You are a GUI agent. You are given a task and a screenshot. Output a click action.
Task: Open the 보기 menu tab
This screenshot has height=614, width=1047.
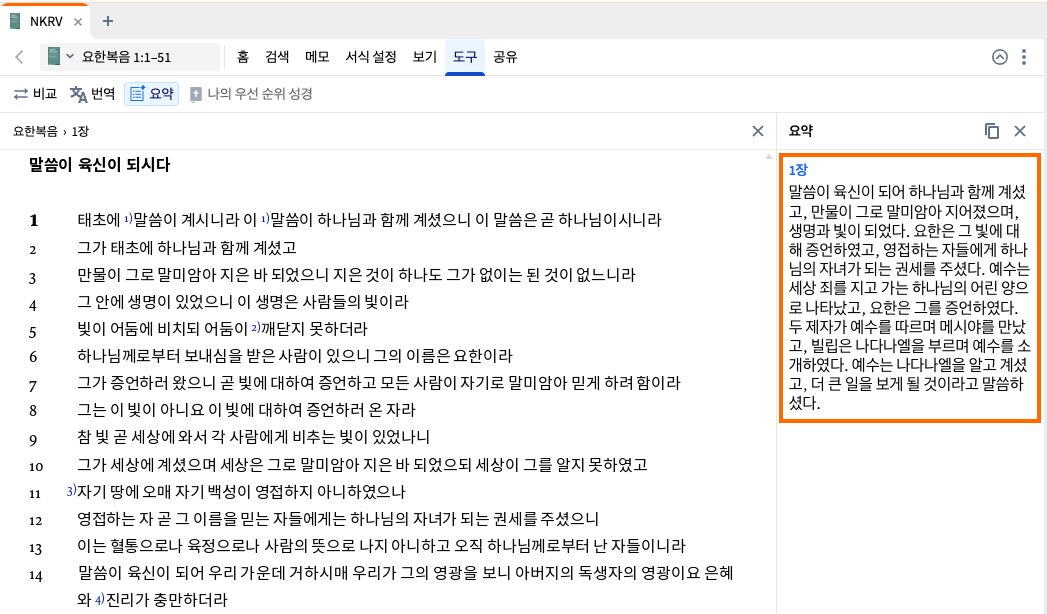click(x=425, y=57)
